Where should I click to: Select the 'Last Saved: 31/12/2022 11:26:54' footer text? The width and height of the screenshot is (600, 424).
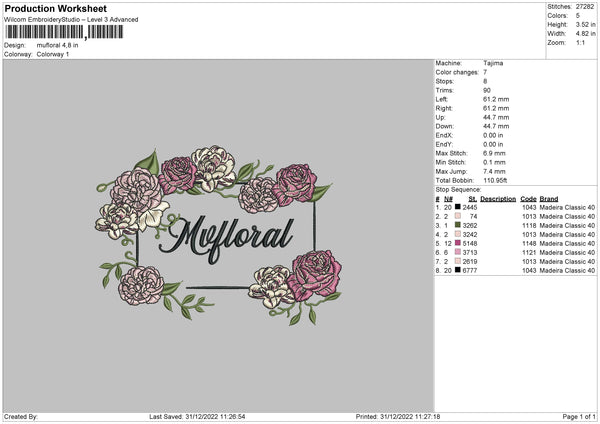(197, 416)
